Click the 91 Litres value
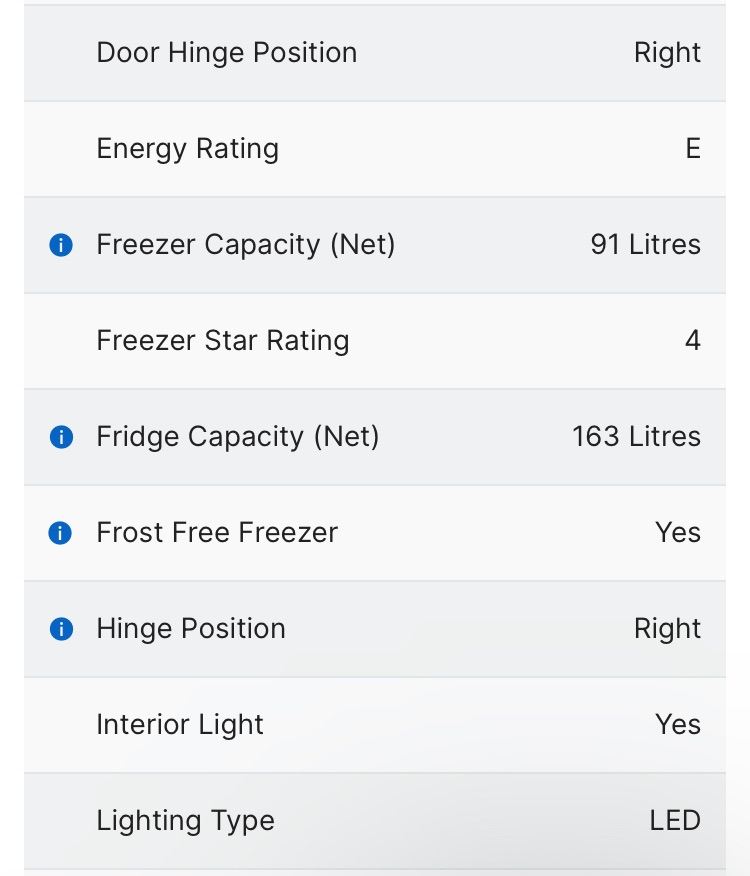The height and width of the screenshot is (876, 750). click(645, 245)
